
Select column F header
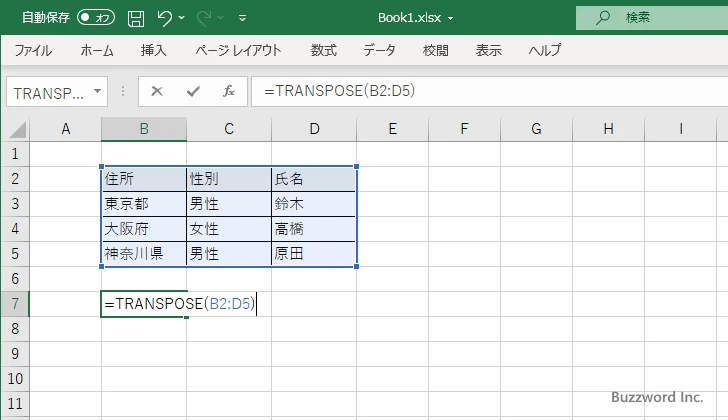(x=464, y=129)
